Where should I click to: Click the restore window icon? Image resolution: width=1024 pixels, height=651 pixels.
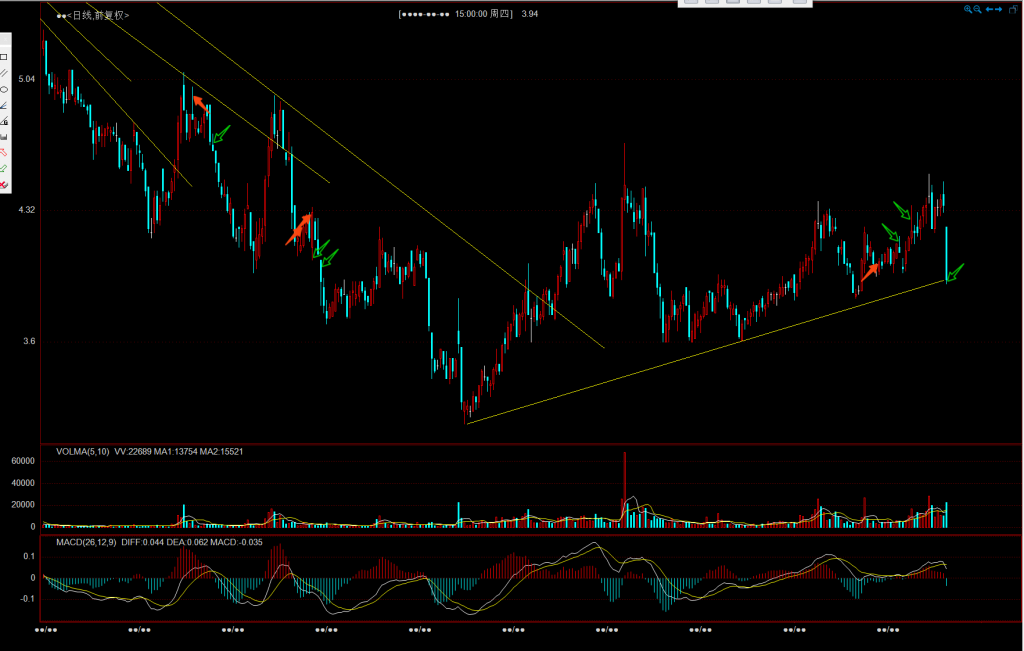coord(1013,9)
